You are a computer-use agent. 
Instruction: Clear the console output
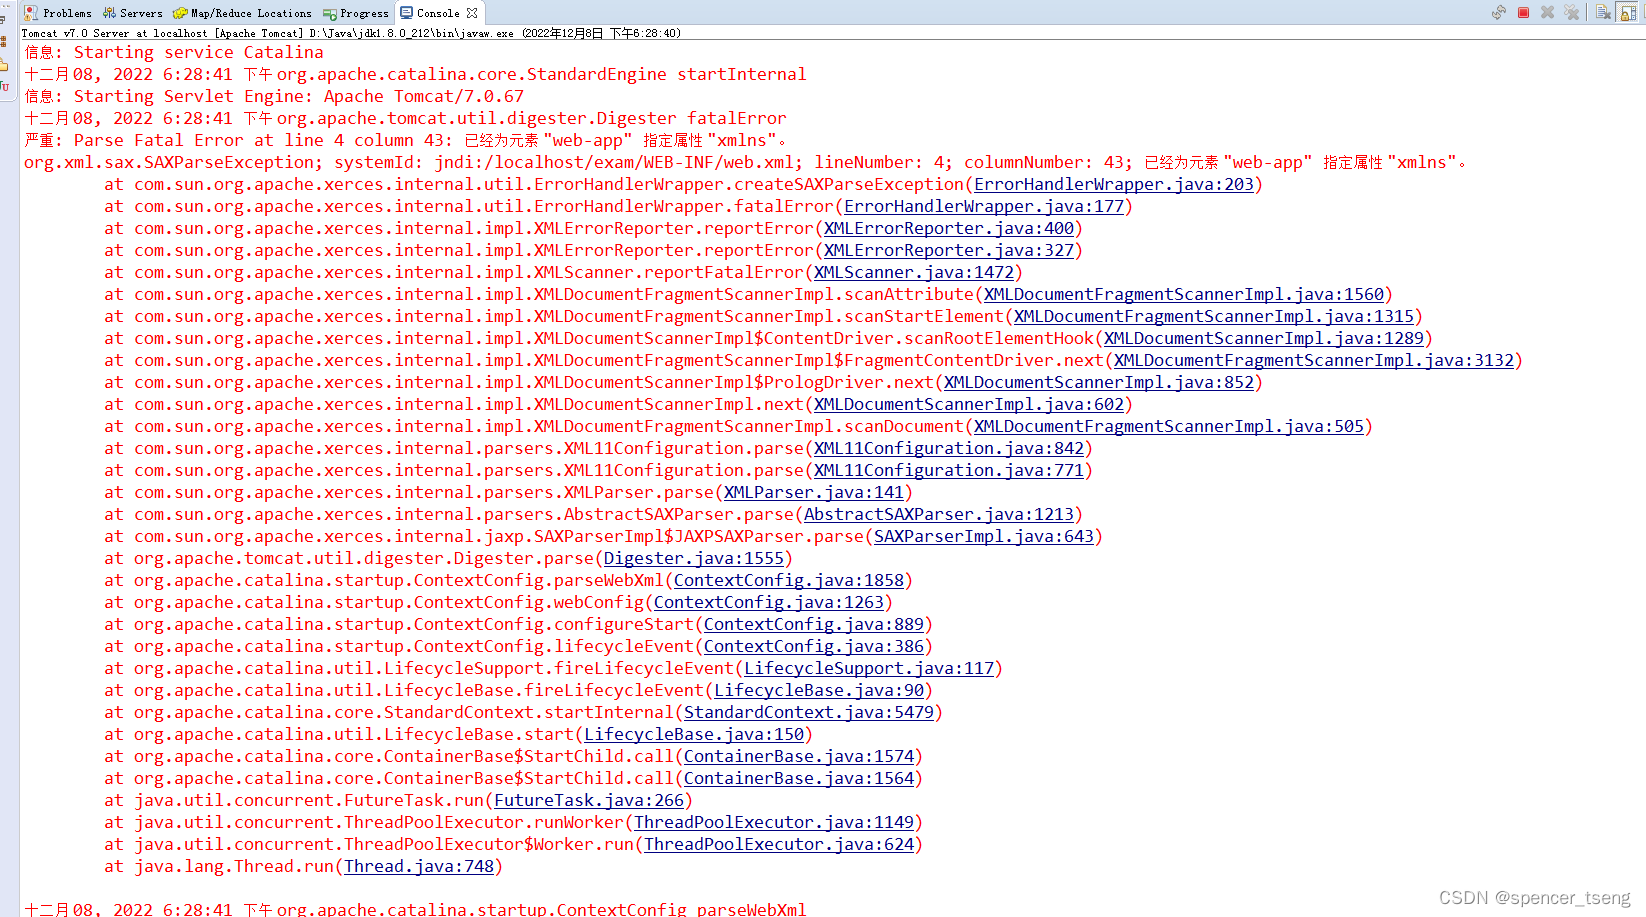click(x=1603, y=12)
